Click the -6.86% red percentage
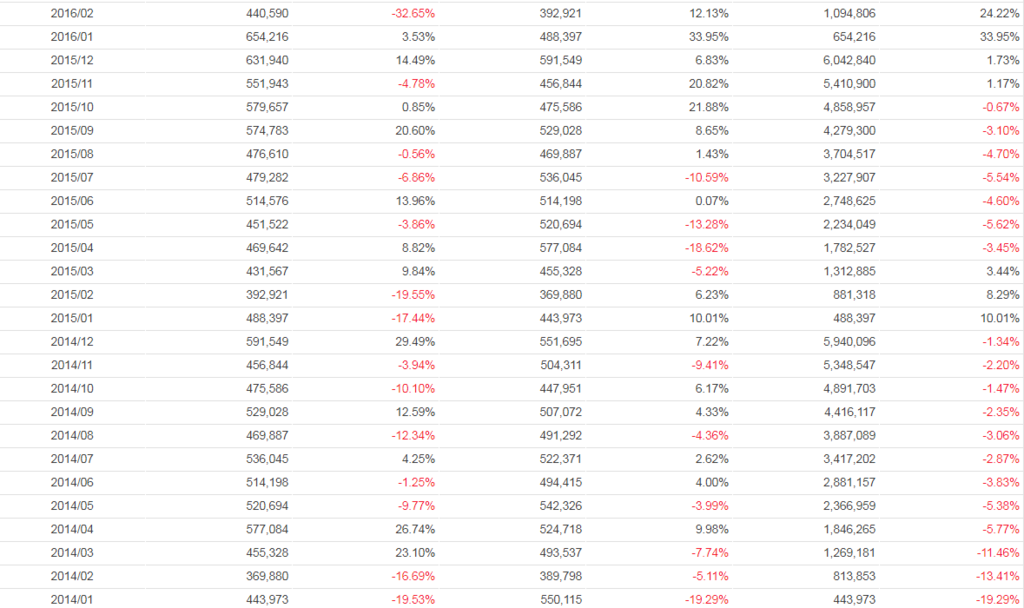Image resolution: width=1024 pixels, height=608 pixels. tap(414, 177)
